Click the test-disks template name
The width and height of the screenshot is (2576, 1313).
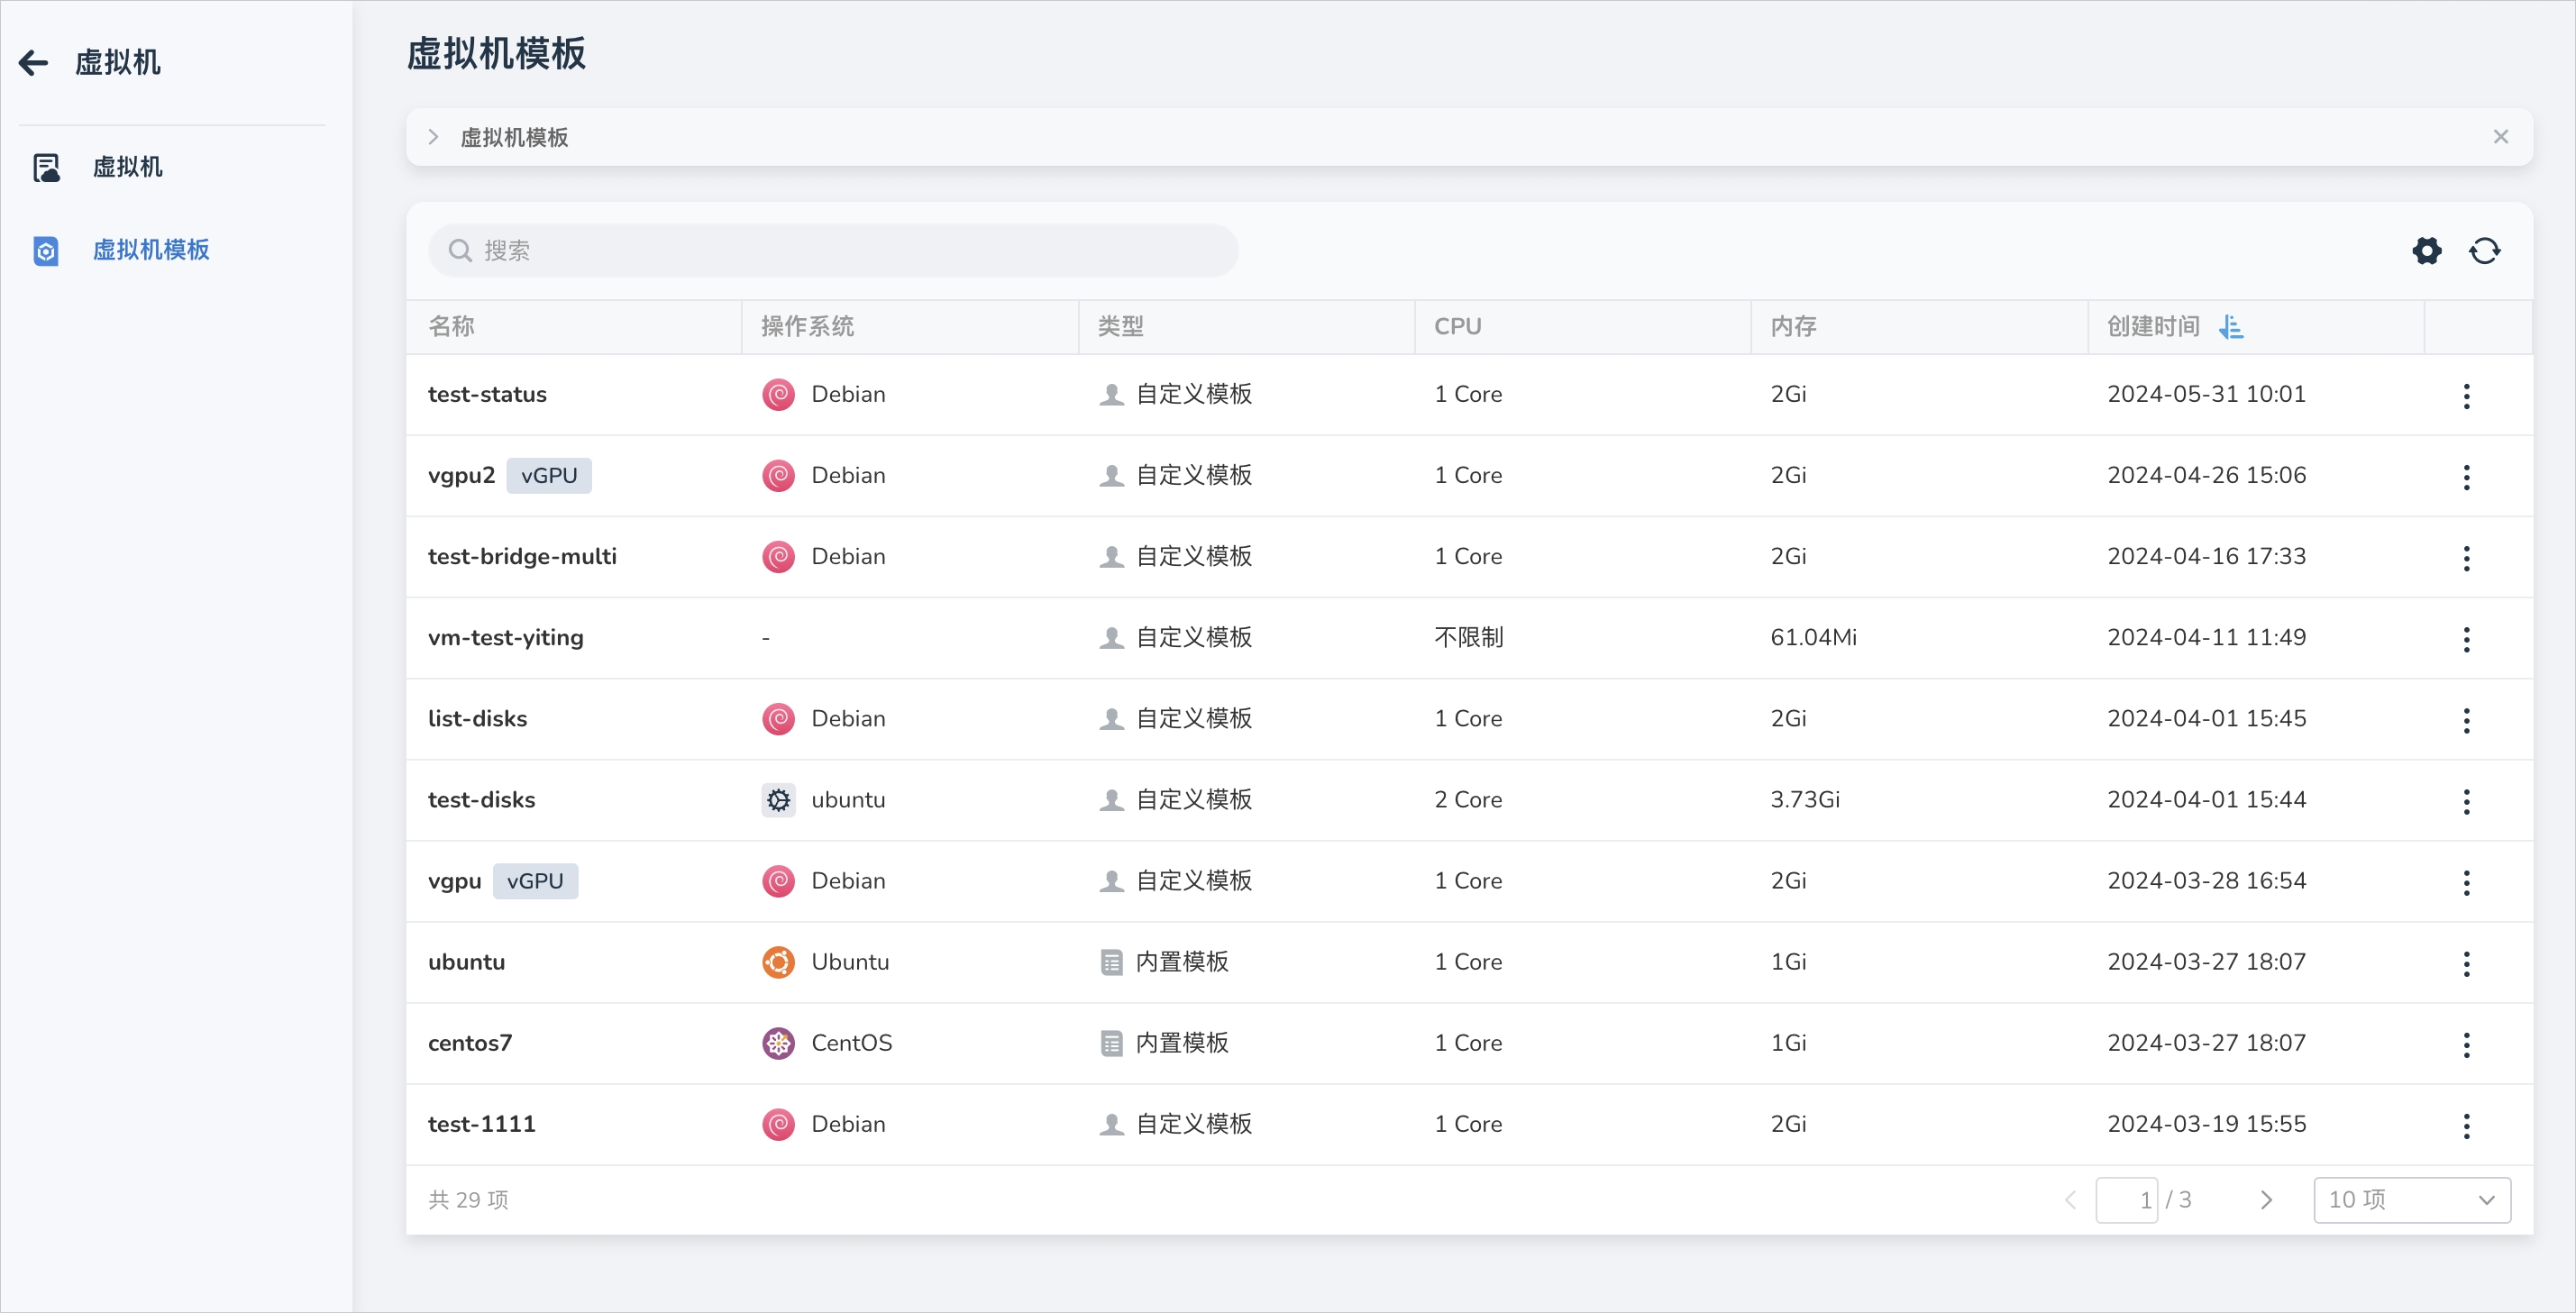(x=481, y=799)
